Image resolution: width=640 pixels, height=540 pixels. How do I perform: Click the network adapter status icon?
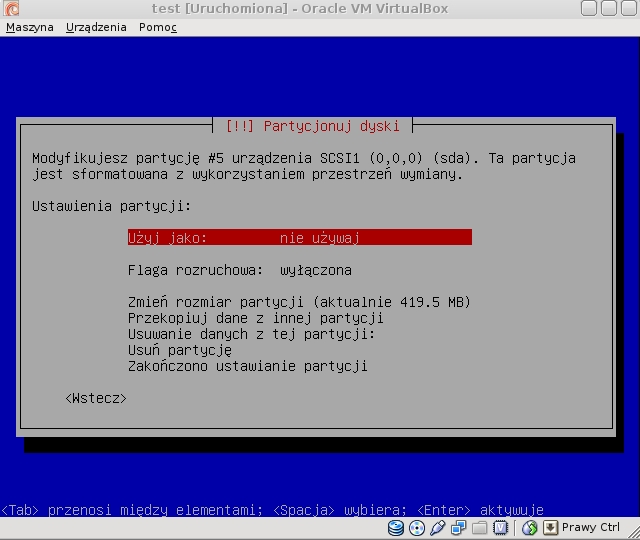point(459,527)
